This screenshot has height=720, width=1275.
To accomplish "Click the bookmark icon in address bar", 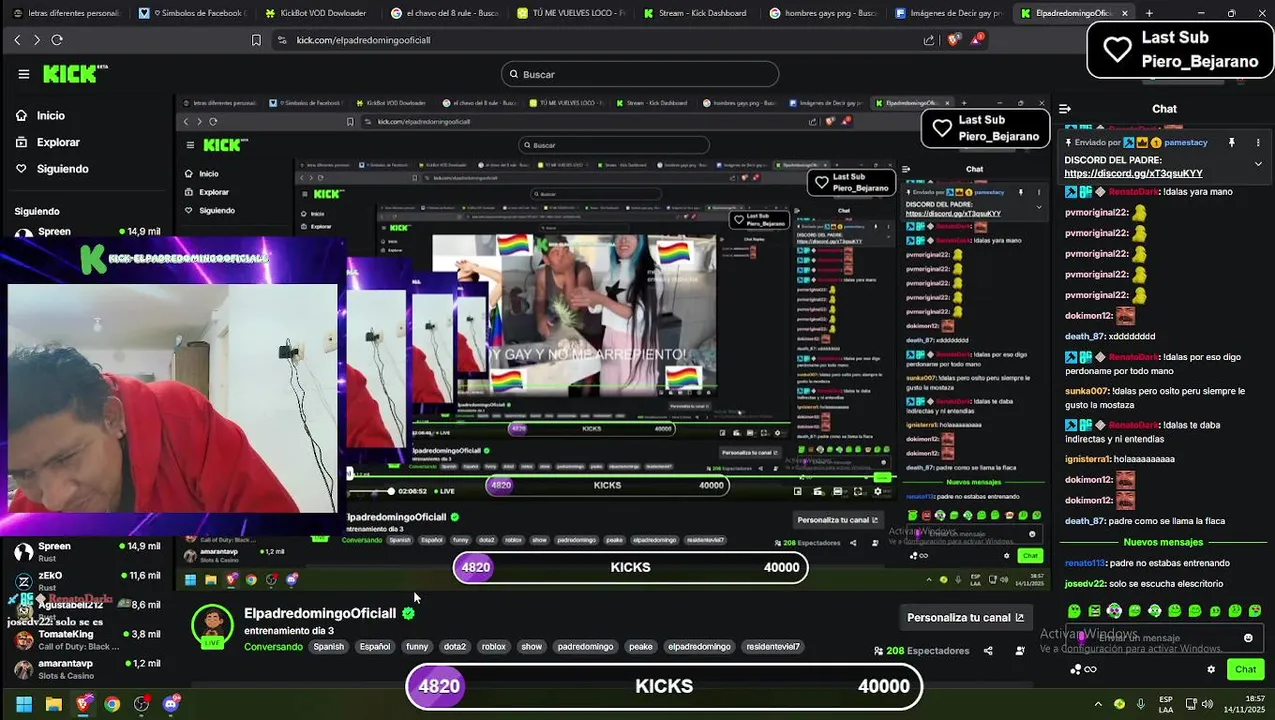I will tap(256, 40).
